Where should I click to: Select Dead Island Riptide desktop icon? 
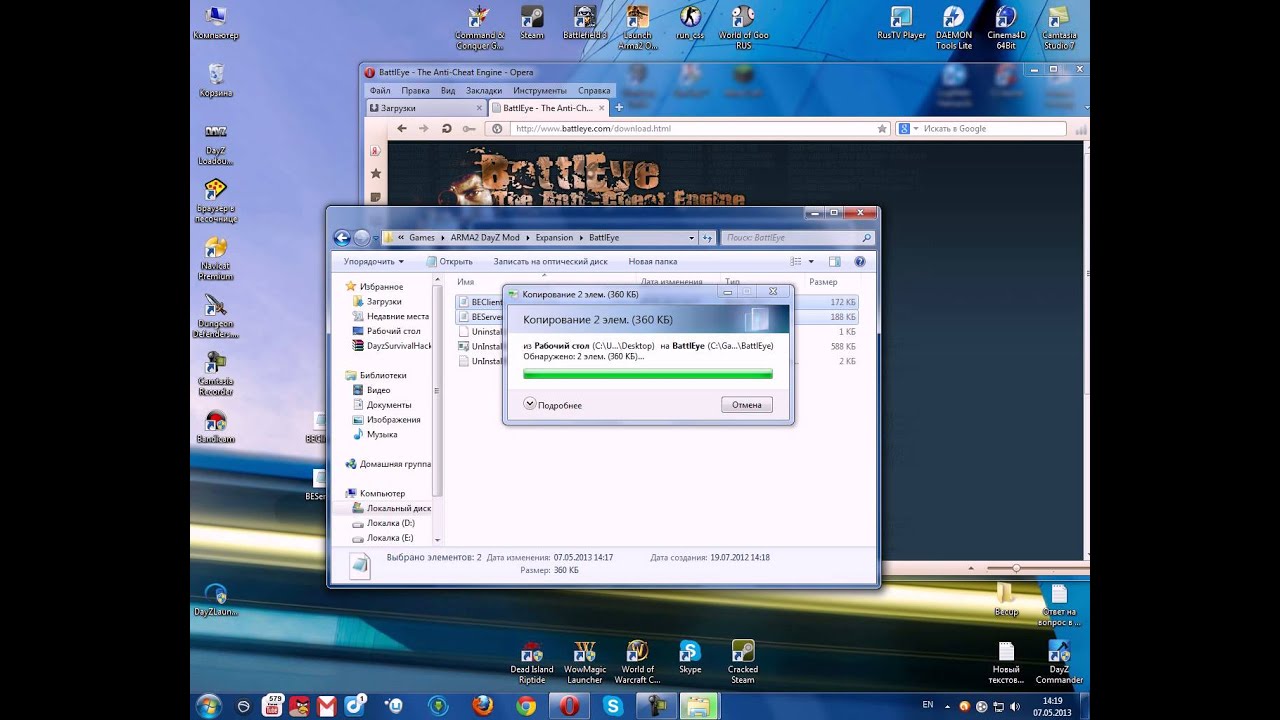[532, 662]
